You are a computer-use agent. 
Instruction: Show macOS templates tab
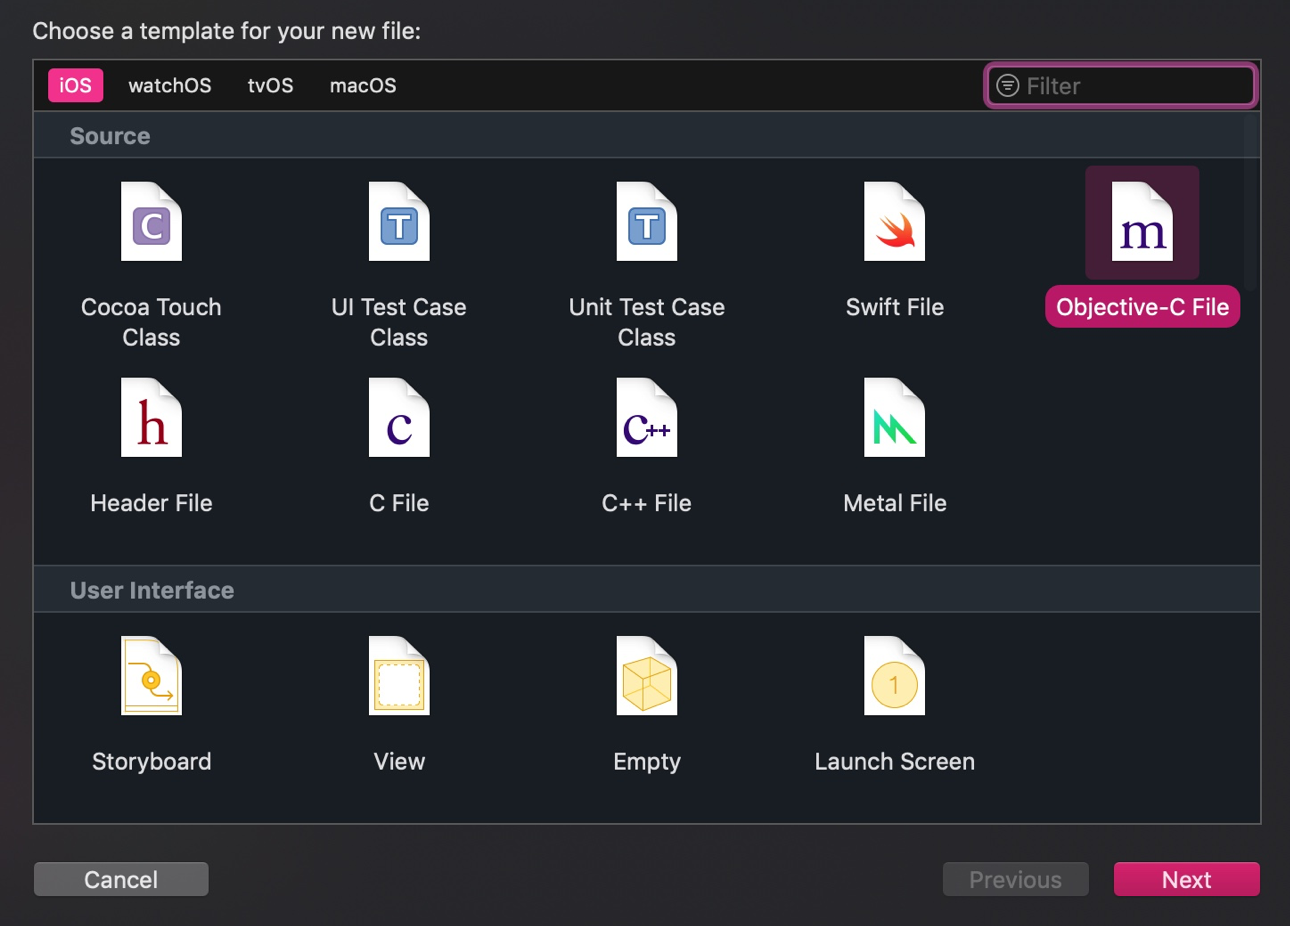363,85
